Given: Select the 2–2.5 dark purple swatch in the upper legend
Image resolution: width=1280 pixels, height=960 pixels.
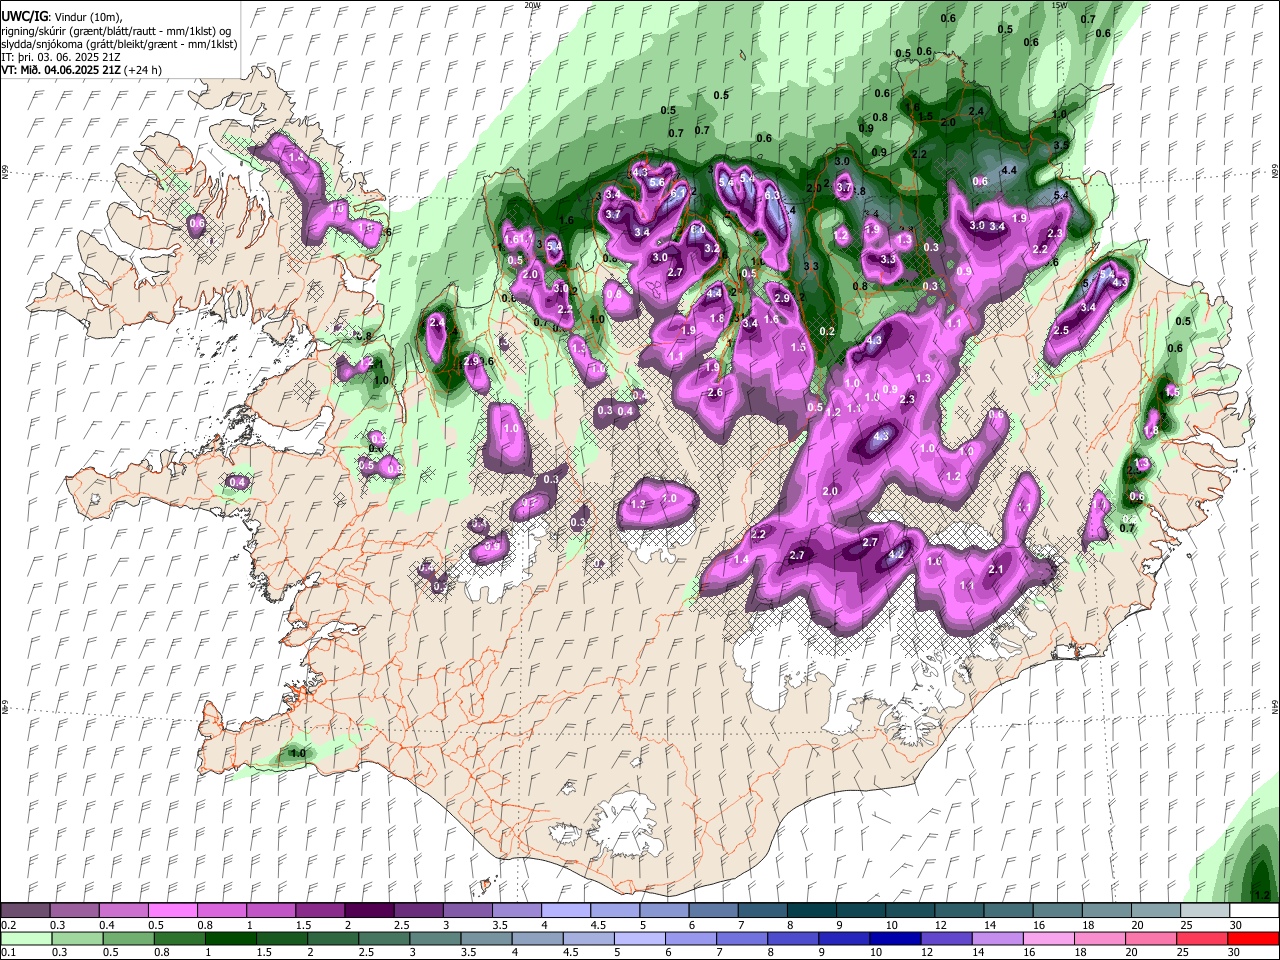Looking at the screenshot, I should tap(368, 911).
